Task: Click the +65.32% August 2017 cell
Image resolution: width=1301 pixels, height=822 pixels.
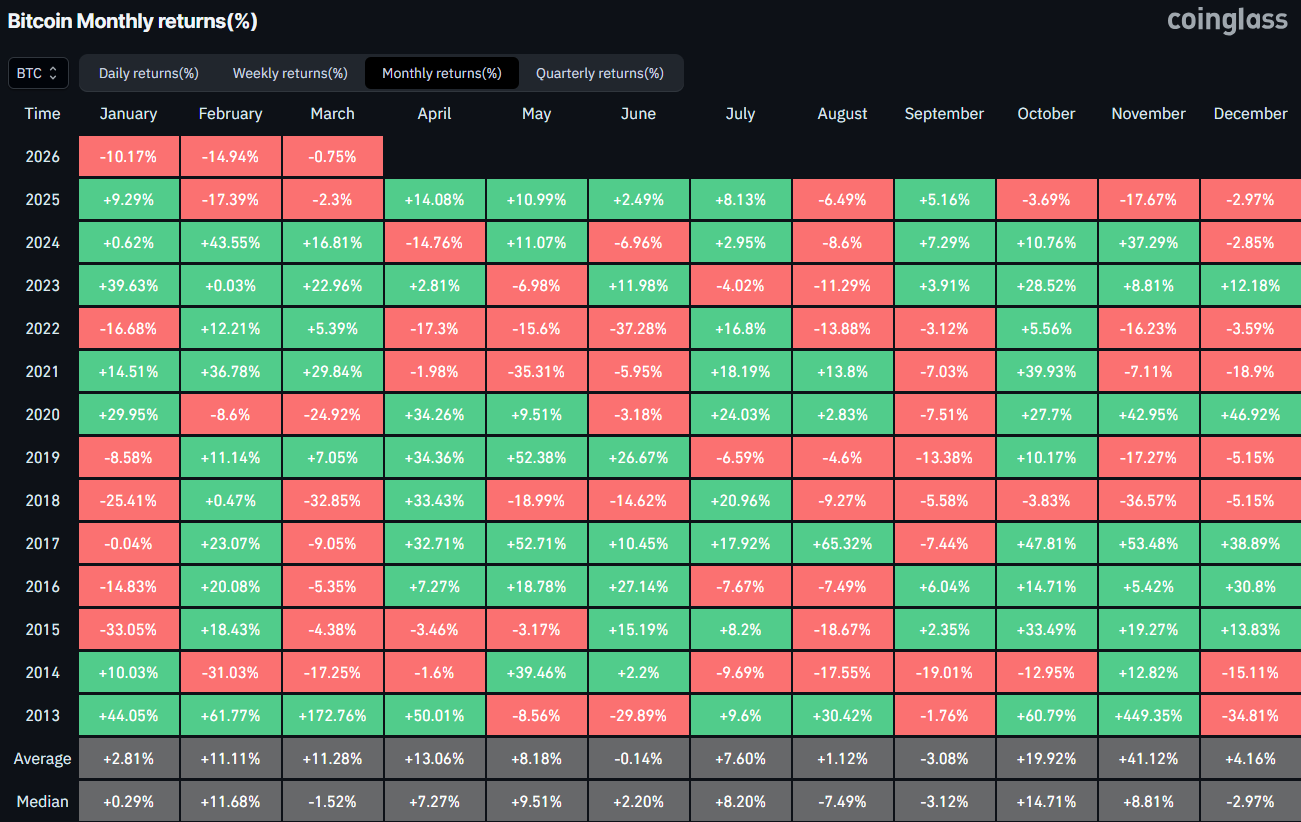Action: 842,543
